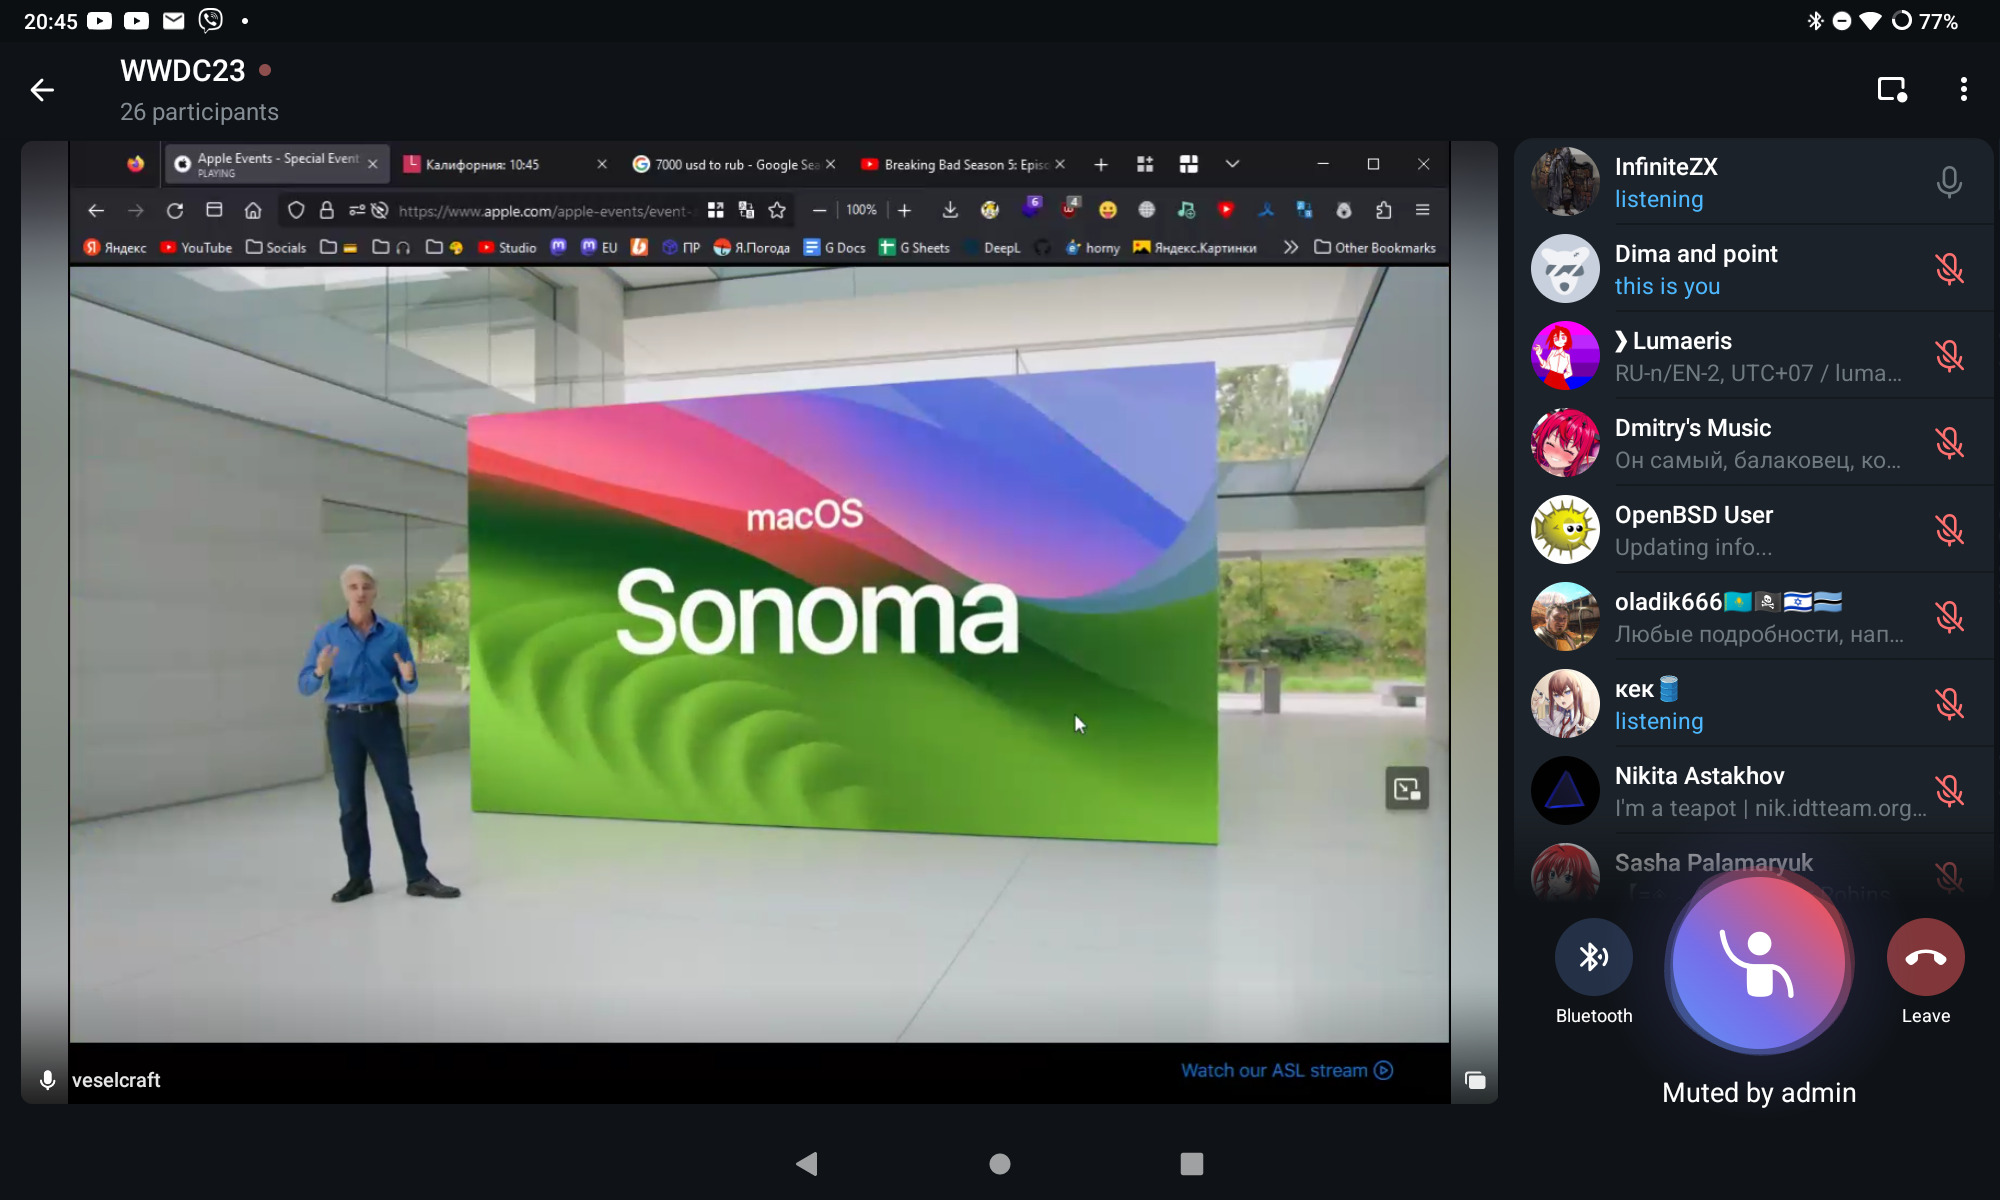Go back using the top-left arrow
Screen dimensions: 2000x1200
[x=42, y=90]
